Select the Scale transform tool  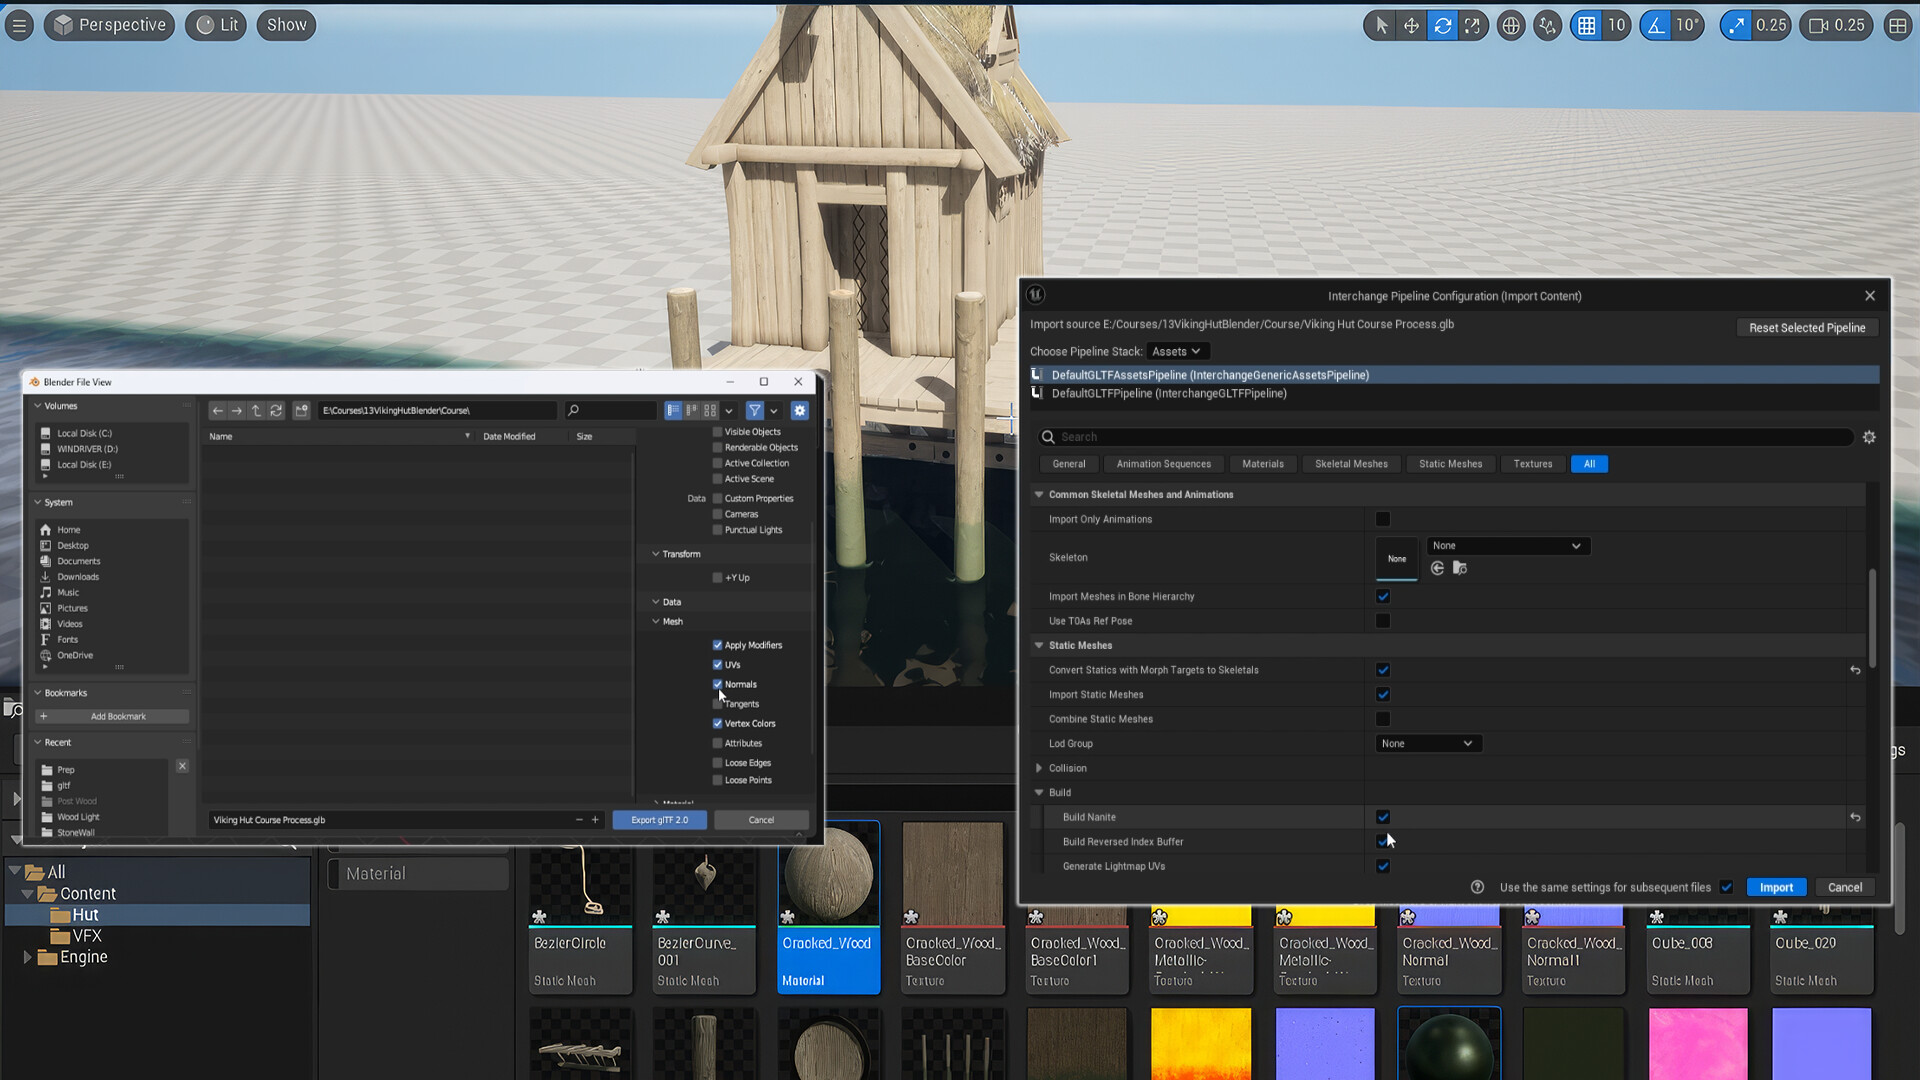click(x=1473, y=25)
